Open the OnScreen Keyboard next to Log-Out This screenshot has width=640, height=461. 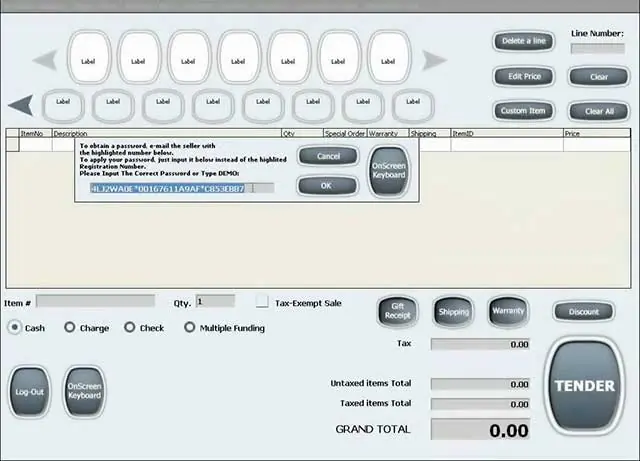tap(84, 391)
